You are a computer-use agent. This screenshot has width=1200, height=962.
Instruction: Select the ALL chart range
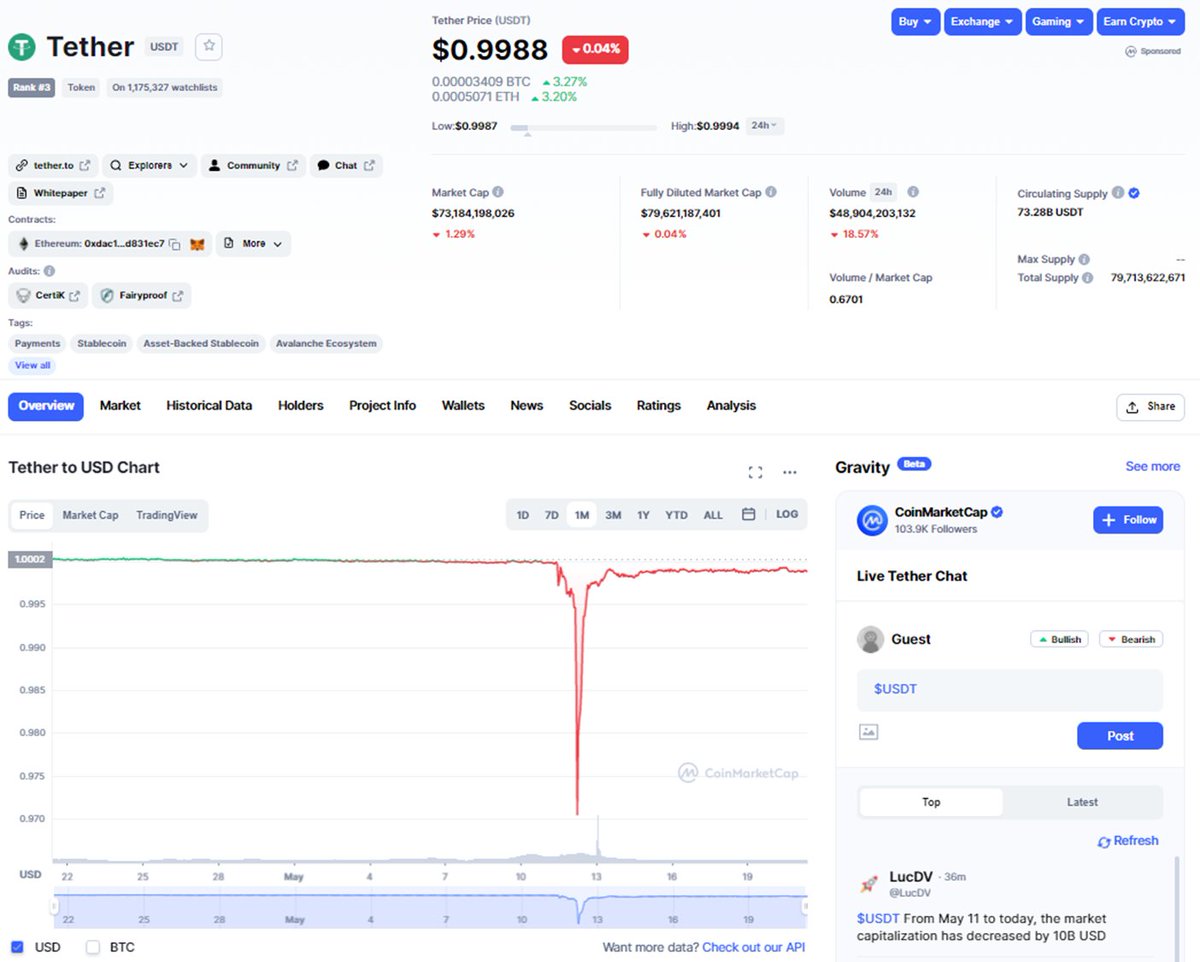(x=713, y=515)
